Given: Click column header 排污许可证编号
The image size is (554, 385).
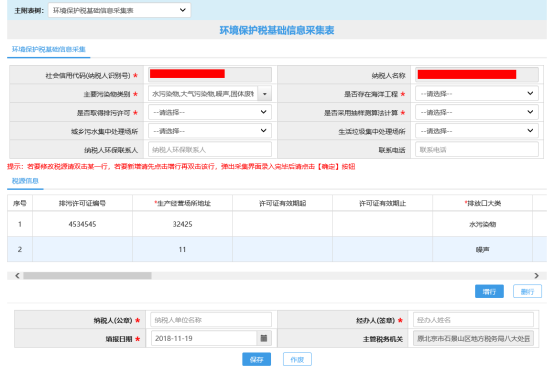Looking at the screenshot, I should point(82,203).
